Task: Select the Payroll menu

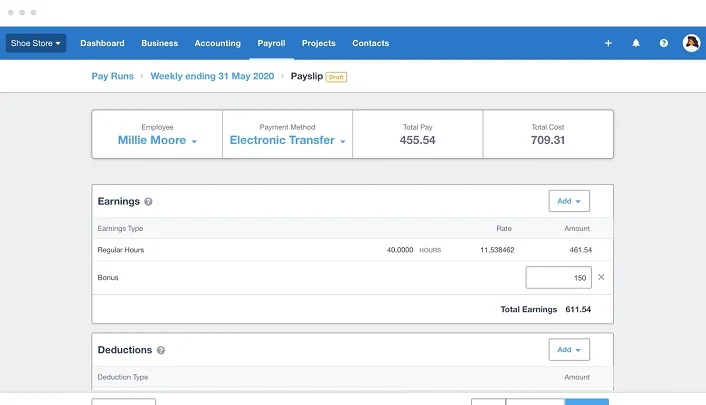Action: 272,43
